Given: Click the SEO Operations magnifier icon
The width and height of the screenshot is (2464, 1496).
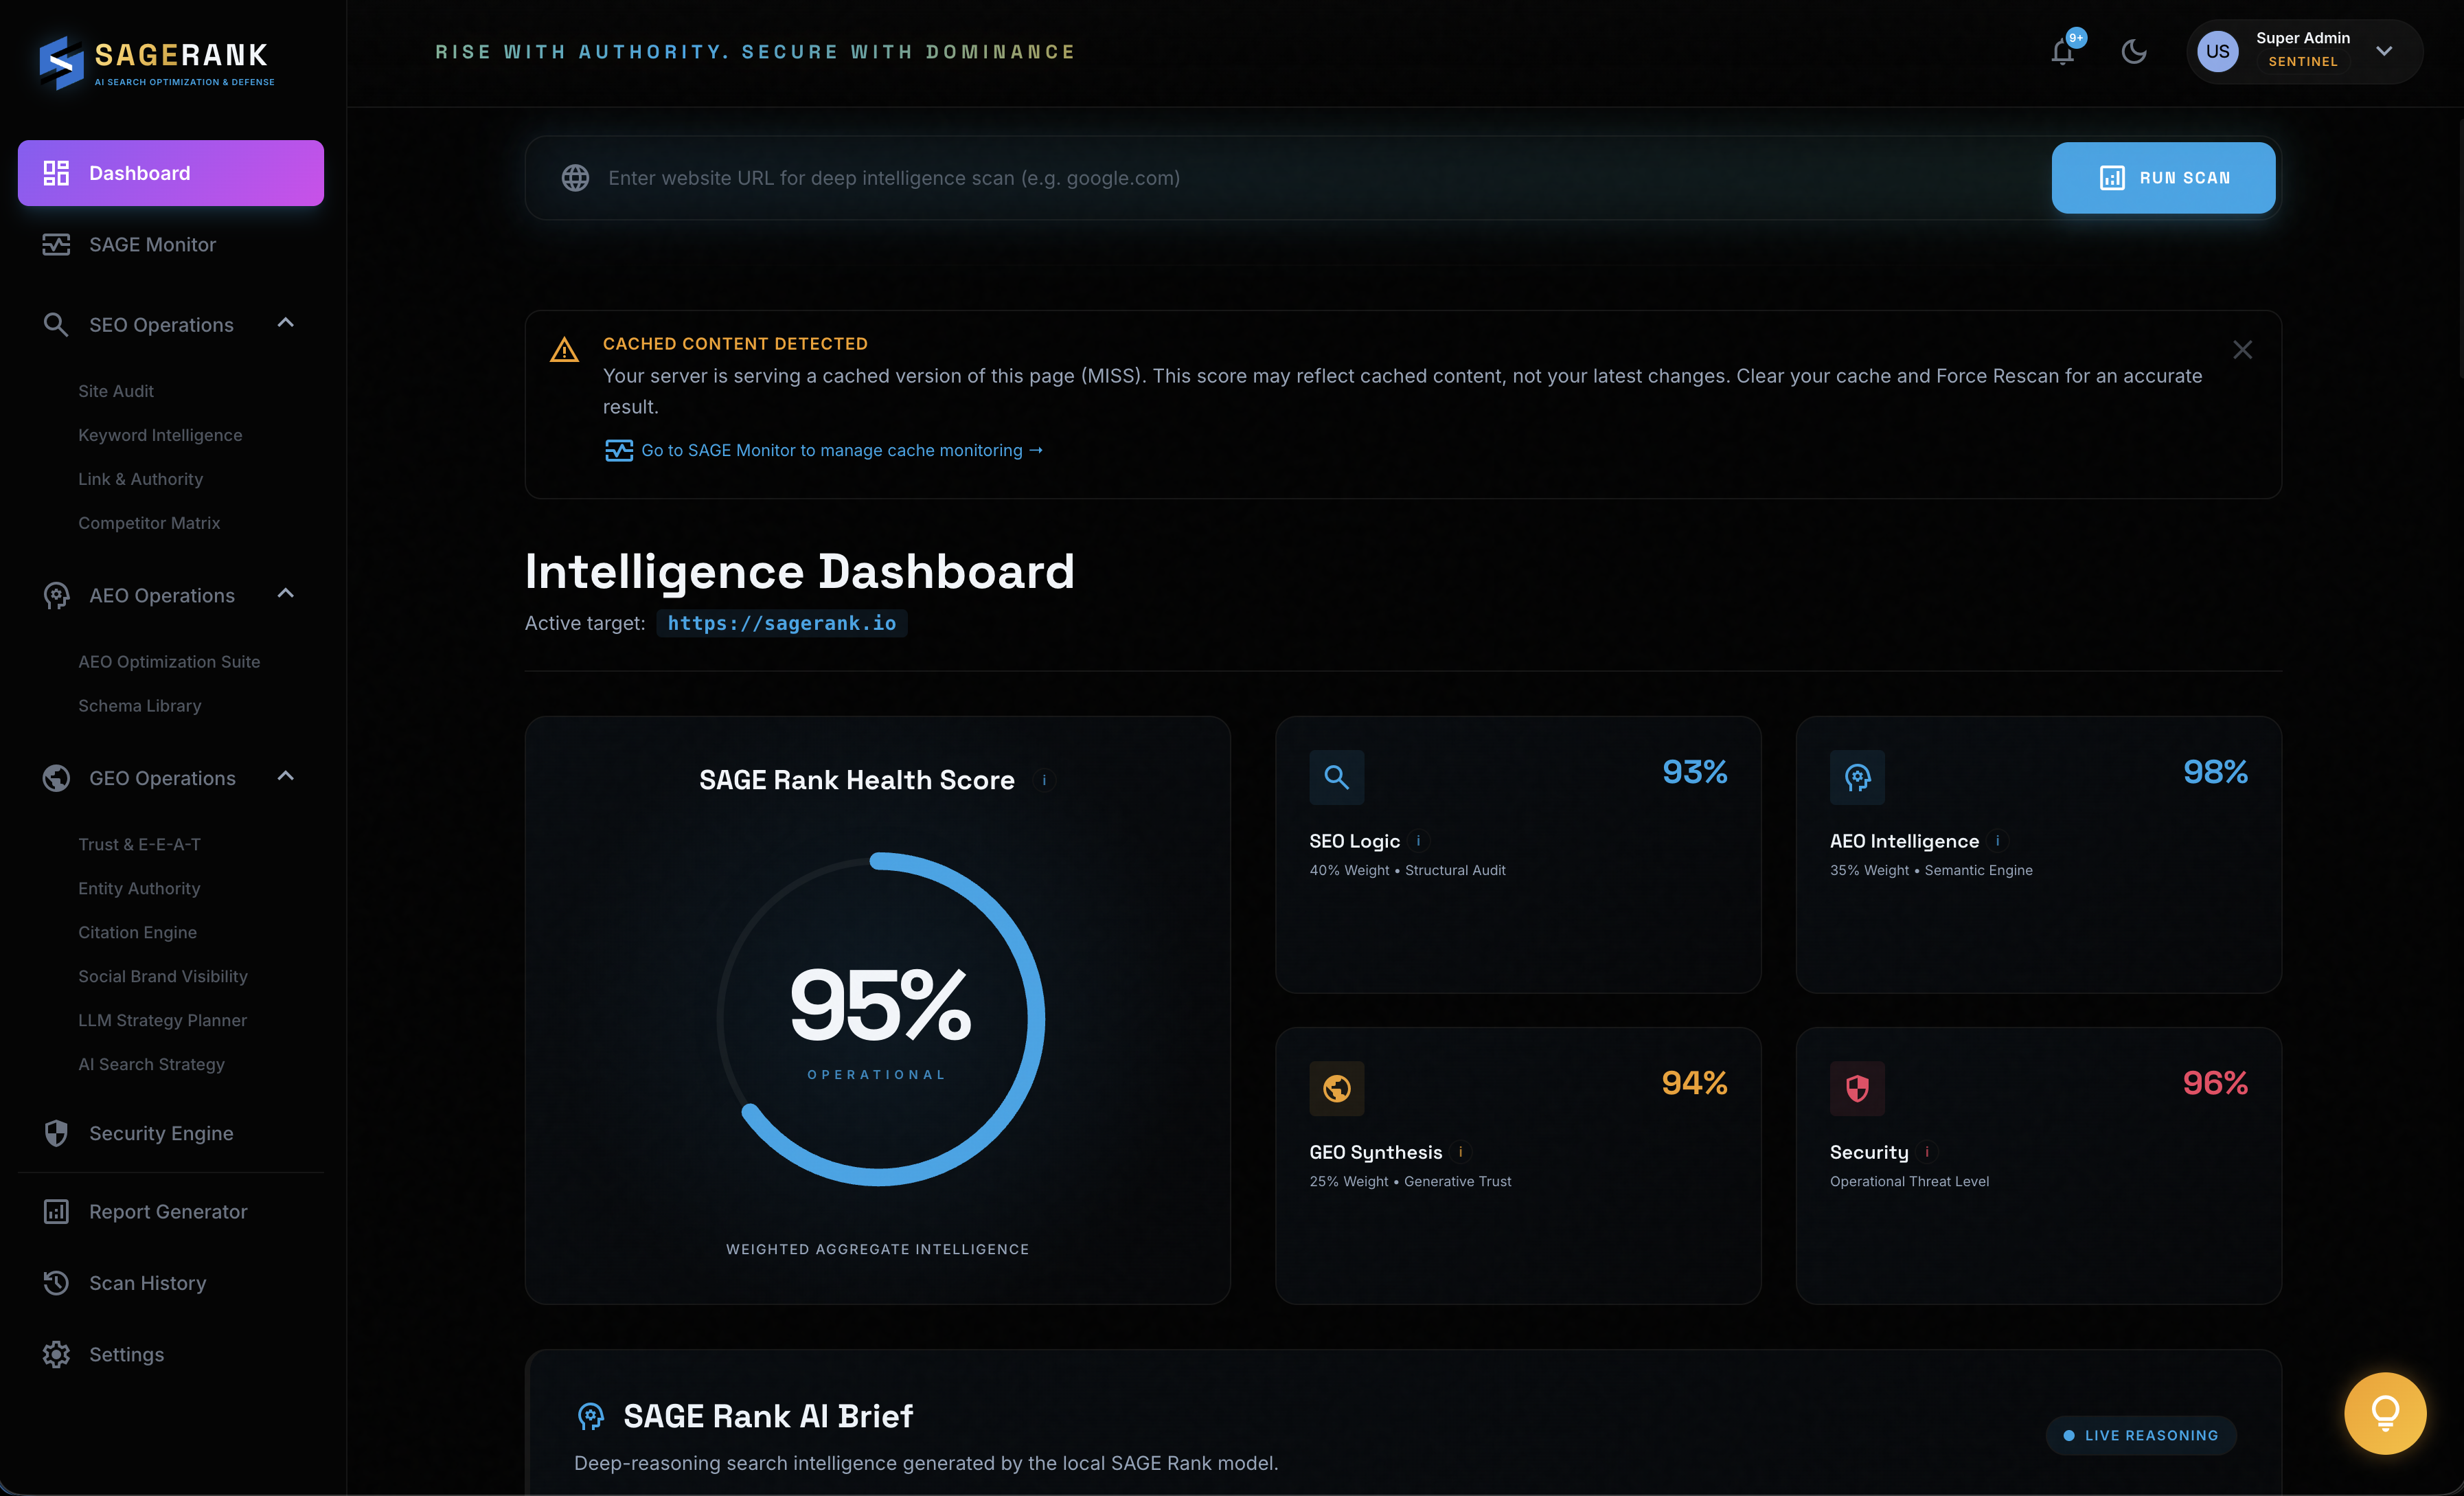Looking at the screenshot, I should (x=56, y=325).
